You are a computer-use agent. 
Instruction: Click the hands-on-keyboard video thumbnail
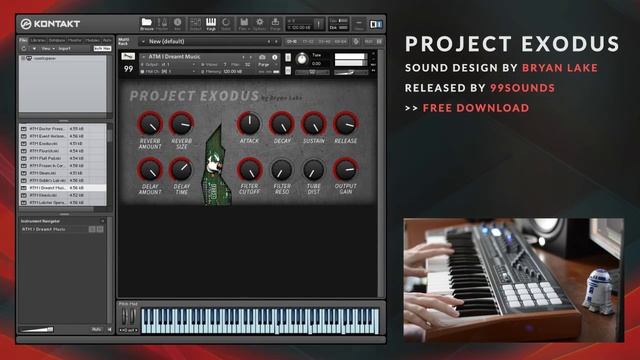513,280
